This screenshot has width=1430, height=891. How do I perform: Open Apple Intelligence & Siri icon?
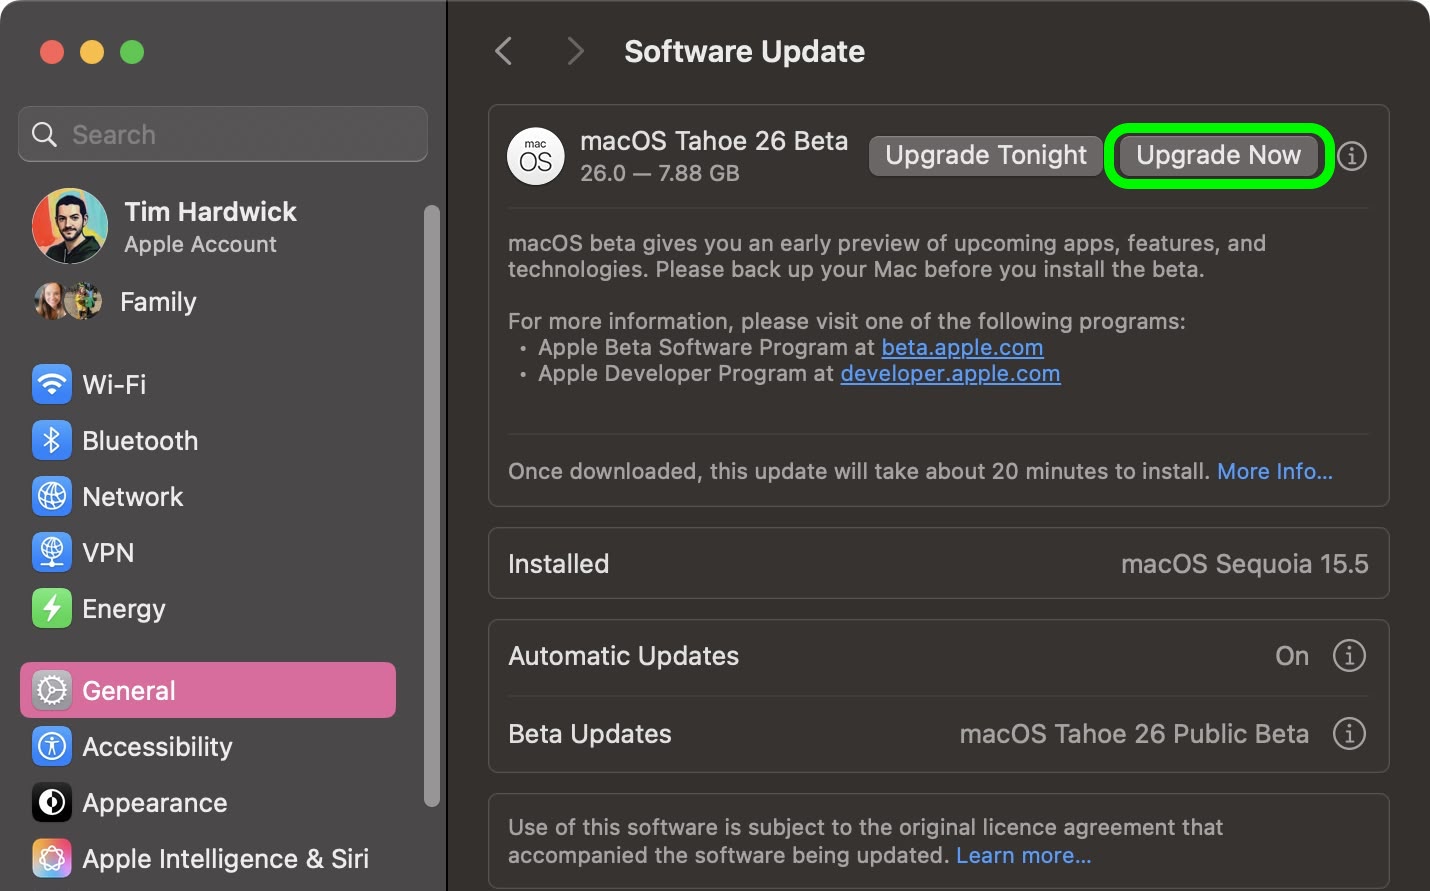pyautogui.click(x=52, y=859)
